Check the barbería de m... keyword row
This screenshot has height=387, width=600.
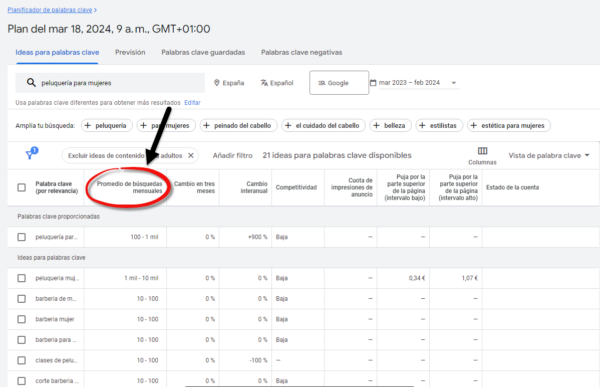(x=21, y=299)
